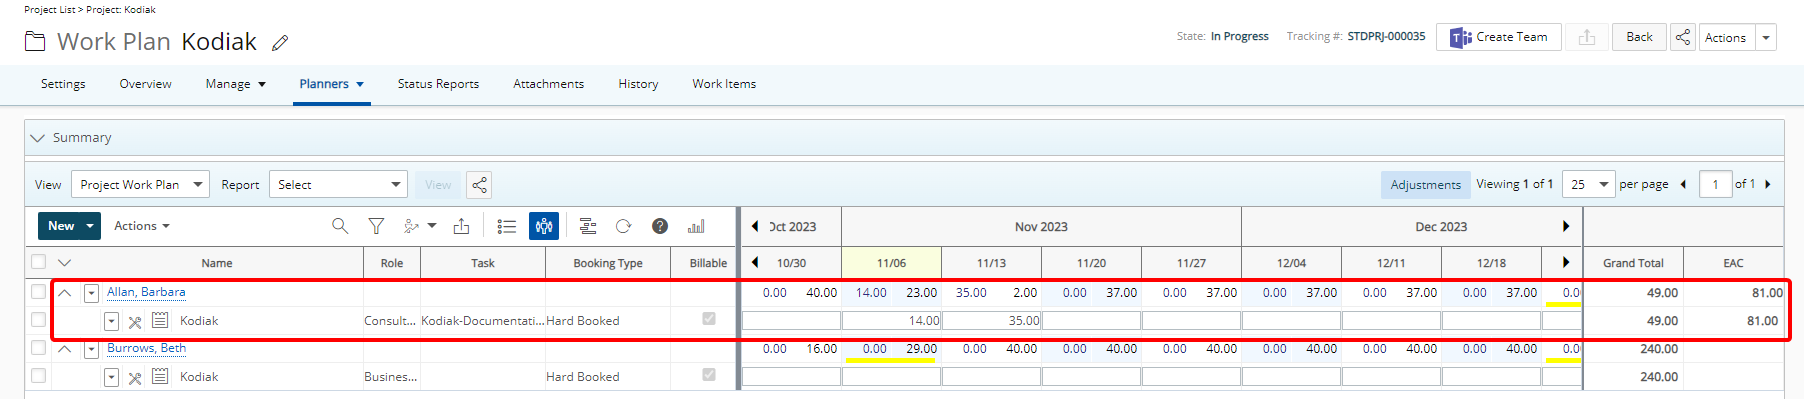Open the Settings tab
This screenshot has height=399, width=1804.
click(63, 84)
